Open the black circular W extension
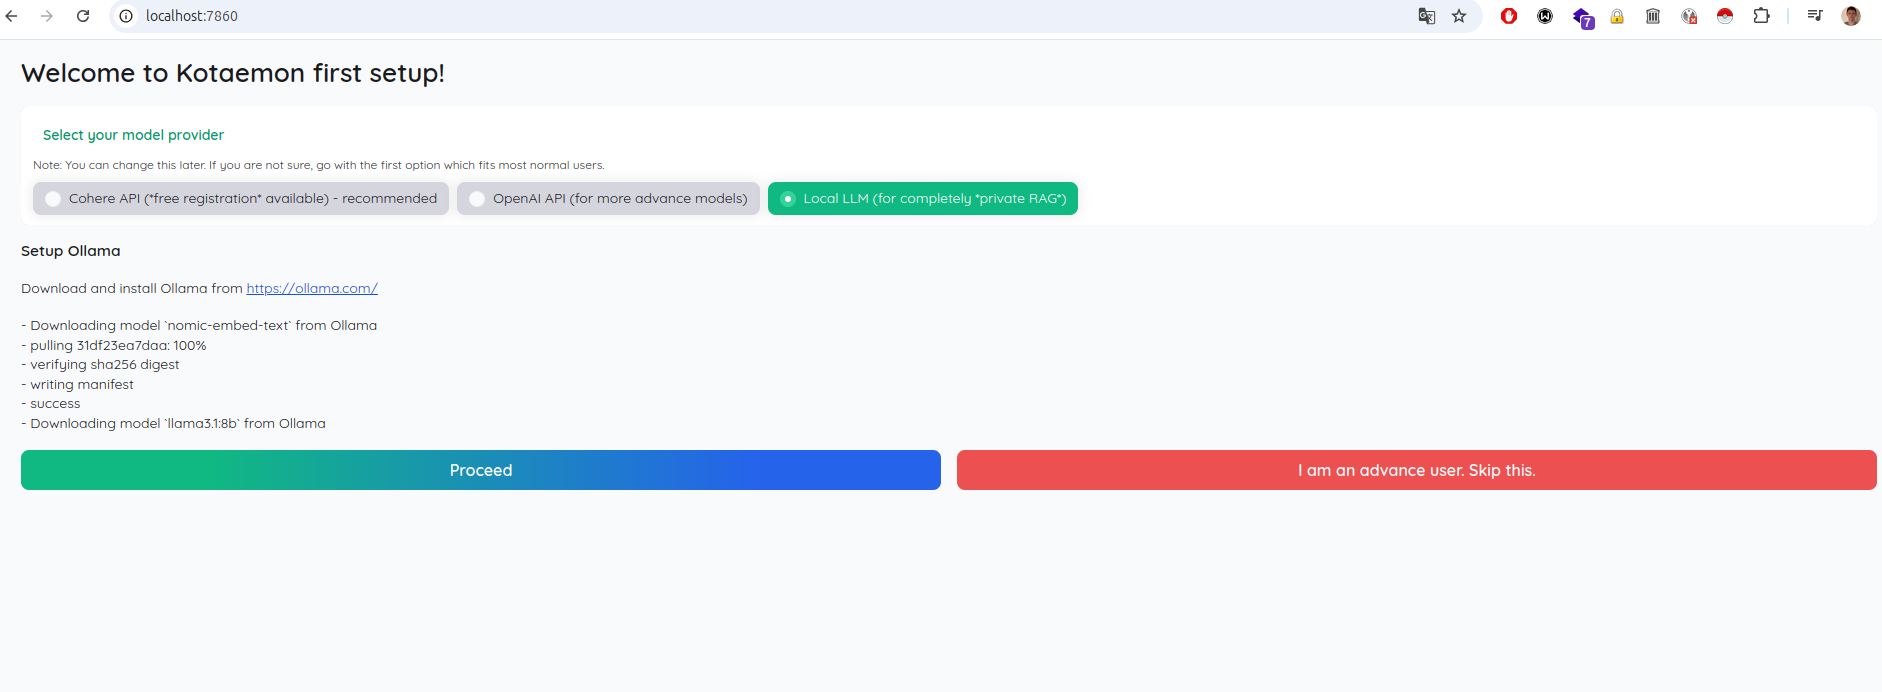The height and width of the screenshot is (692, 1882). pos(1545,16)
